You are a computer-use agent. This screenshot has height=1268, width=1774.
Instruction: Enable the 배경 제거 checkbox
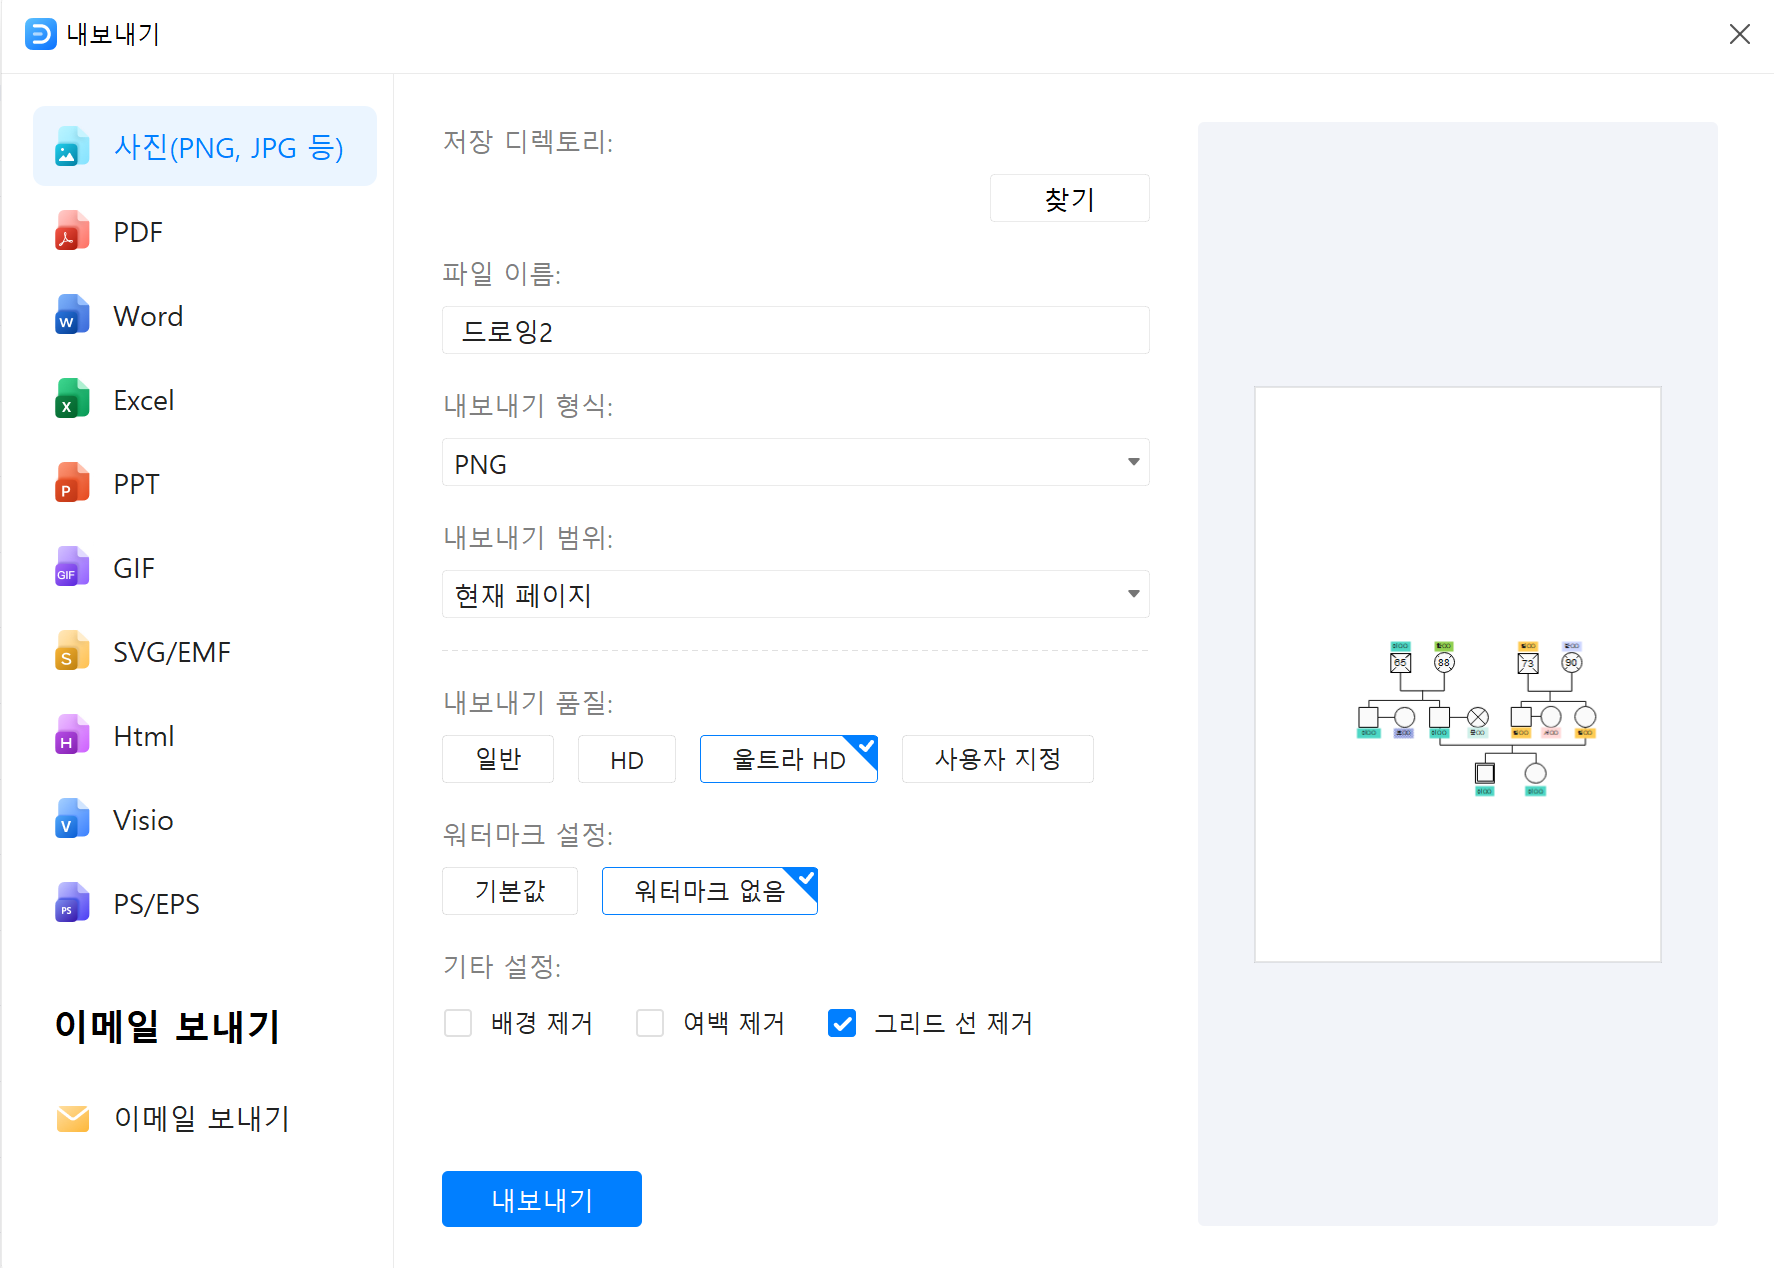point(458,1023)
